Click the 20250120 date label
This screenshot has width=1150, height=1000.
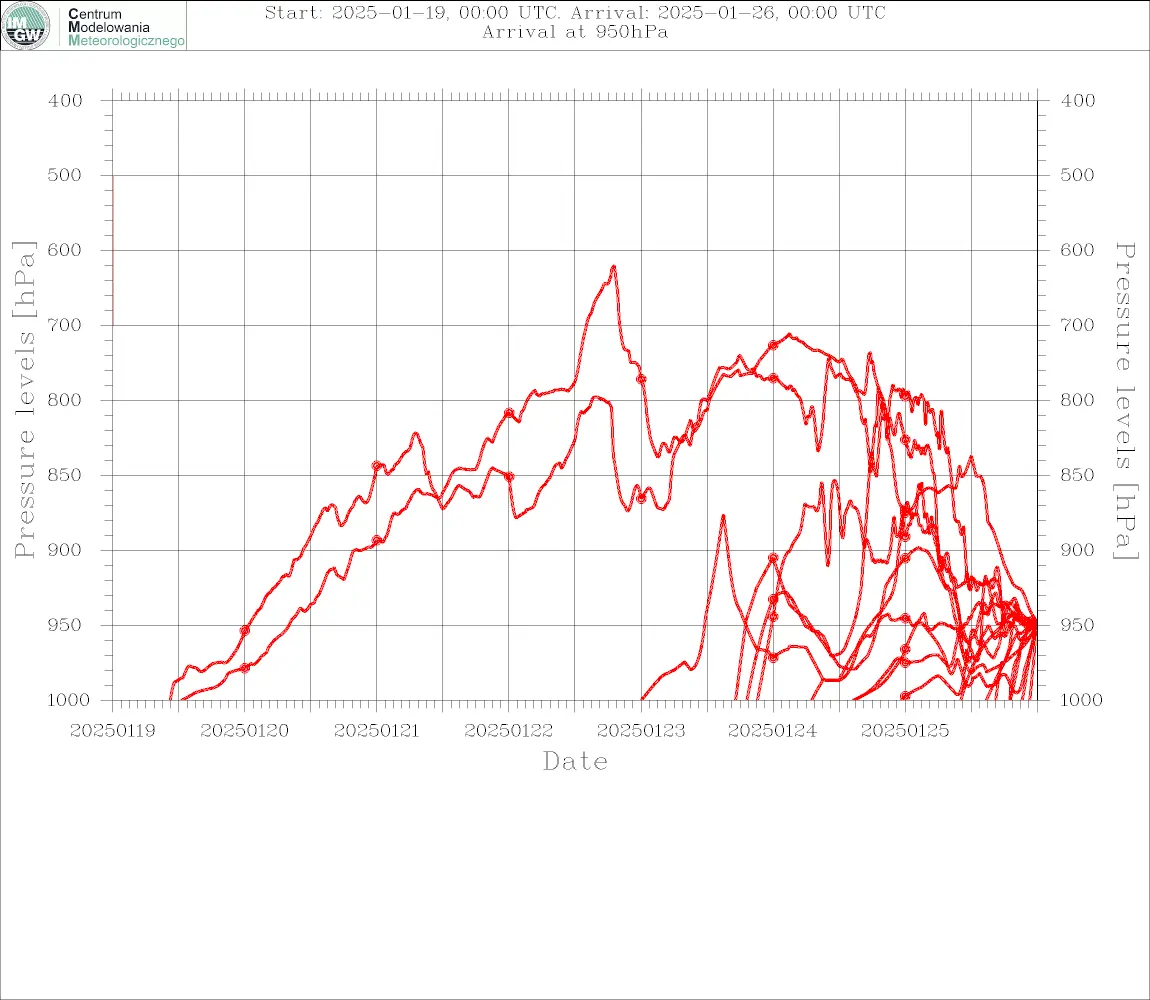click(x=245, y=731)
